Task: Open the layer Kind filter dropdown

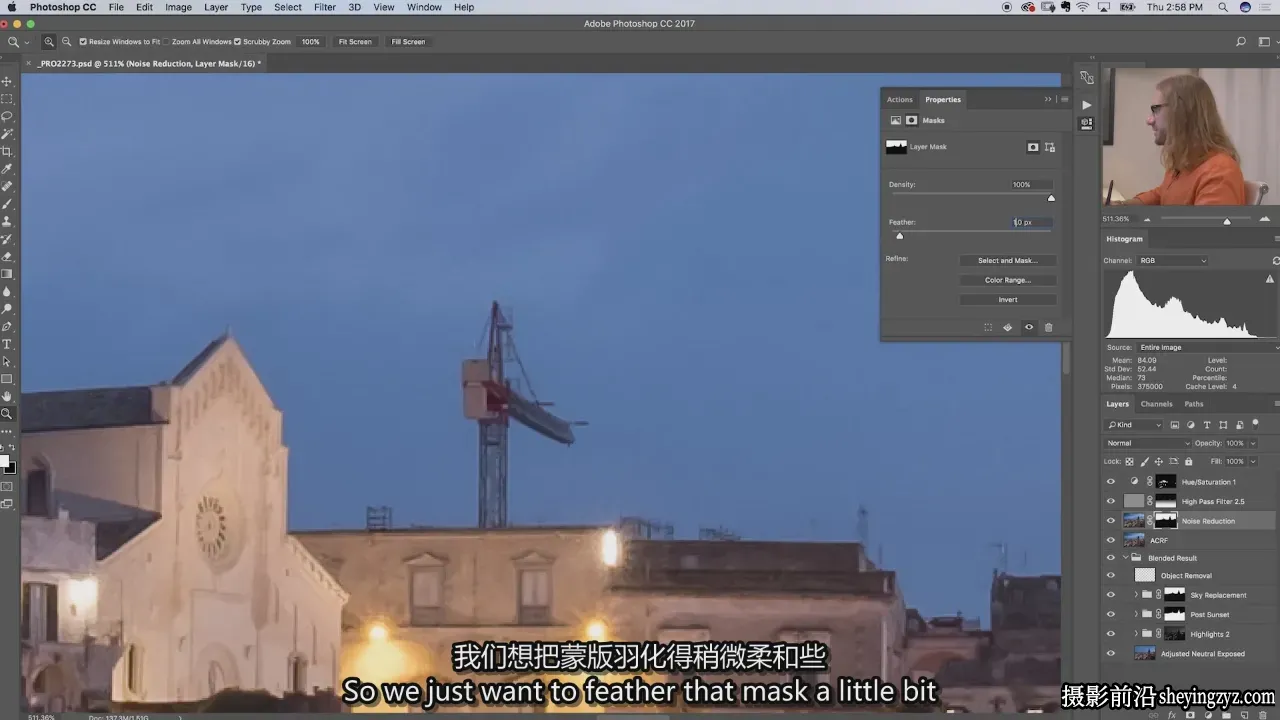Action: (1134, 425)
